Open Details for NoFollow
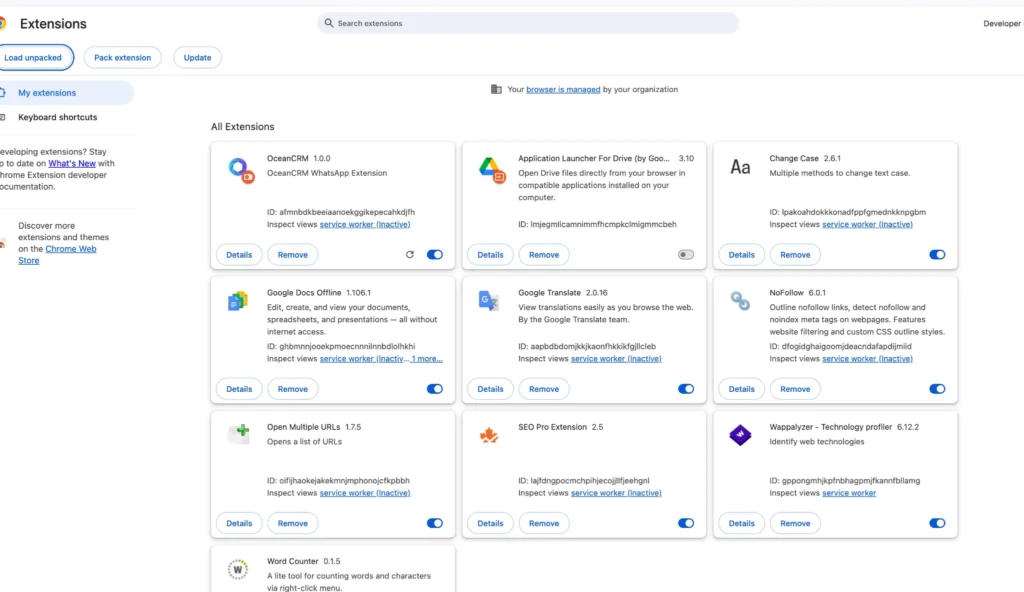 (741, 389)
